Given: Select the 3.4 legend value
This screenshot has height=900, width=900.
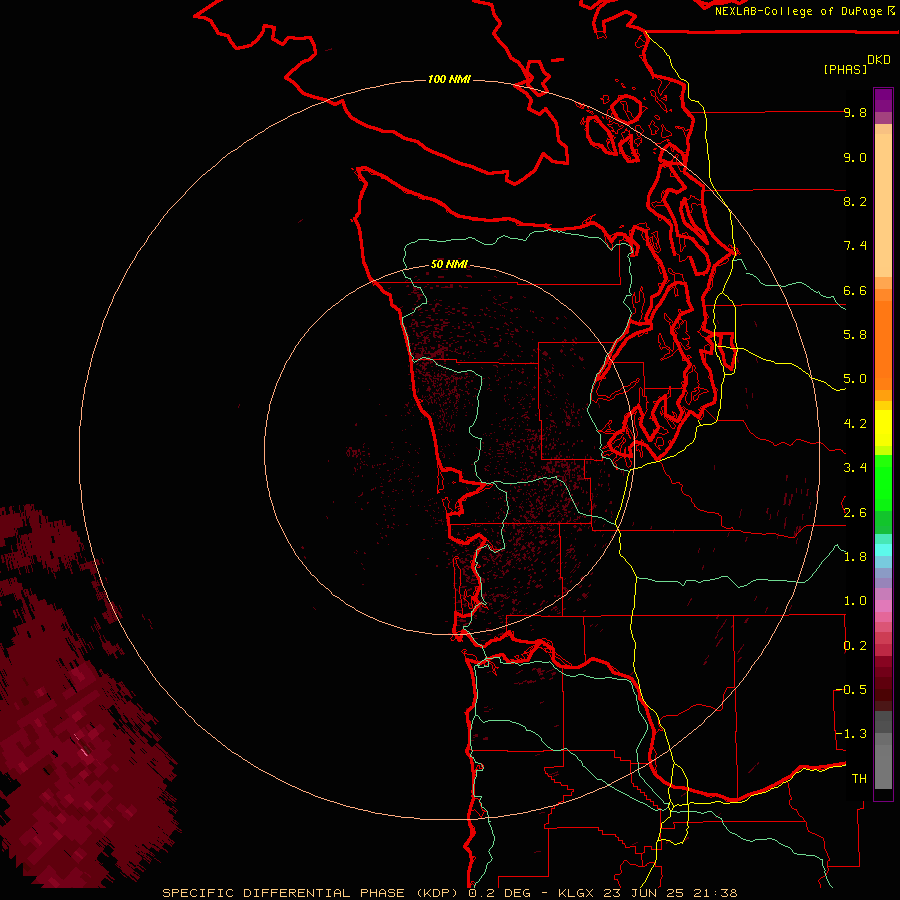Looking at the screenshot, I should pyautogui.click(x=855, y=468).
